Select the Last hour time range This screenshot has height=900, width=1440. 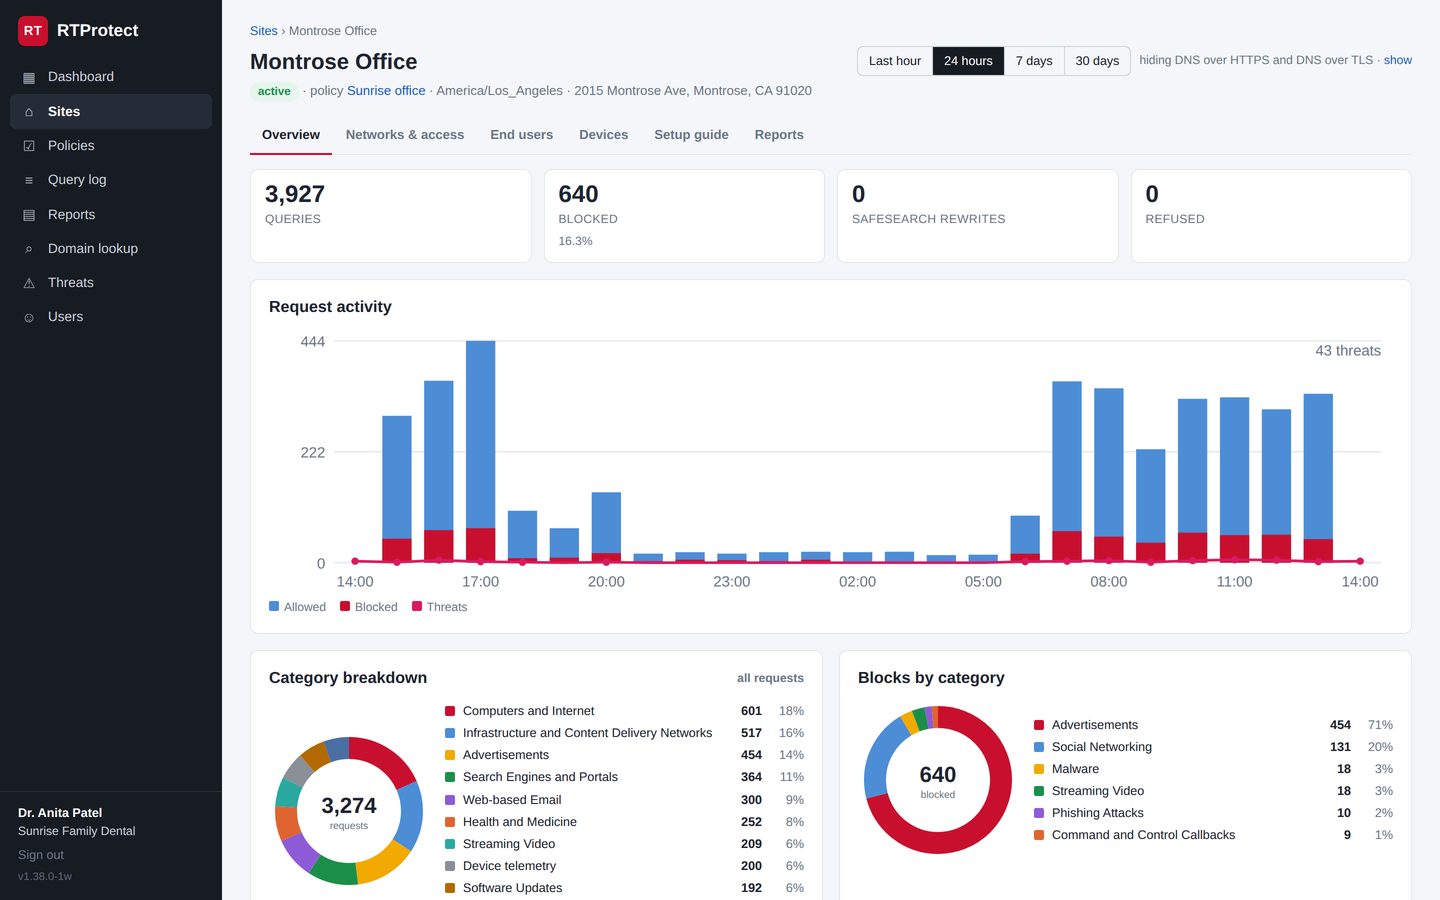click(x=895, y=61)
